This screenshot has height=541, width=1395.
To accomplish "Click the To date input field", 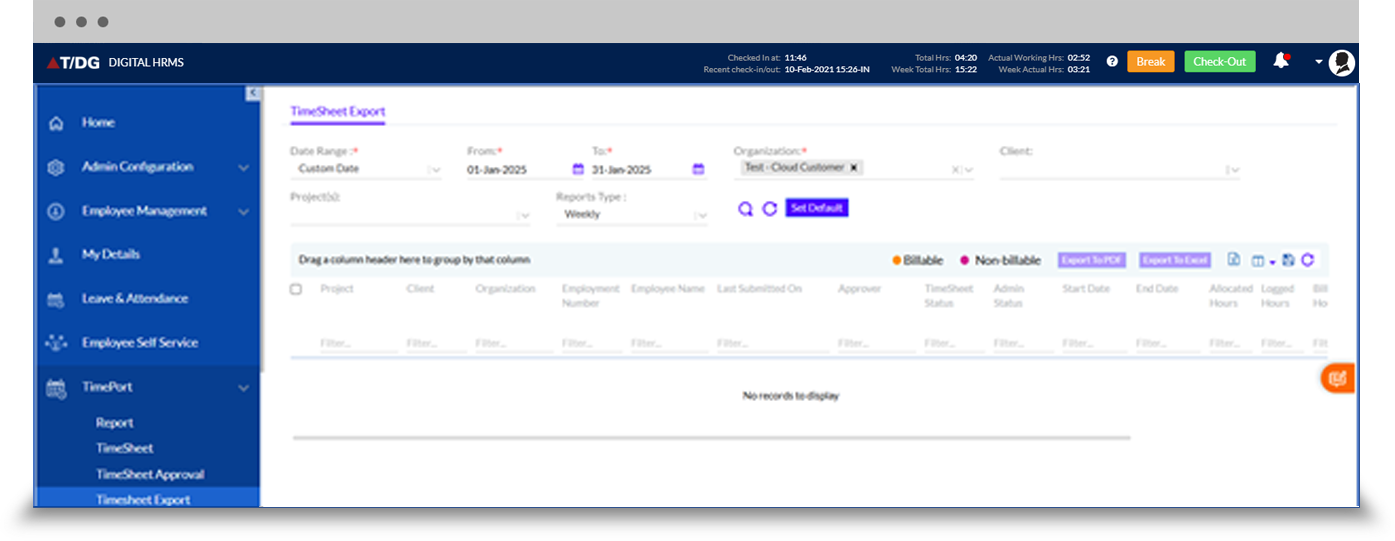I will click(x=640, y=170).
